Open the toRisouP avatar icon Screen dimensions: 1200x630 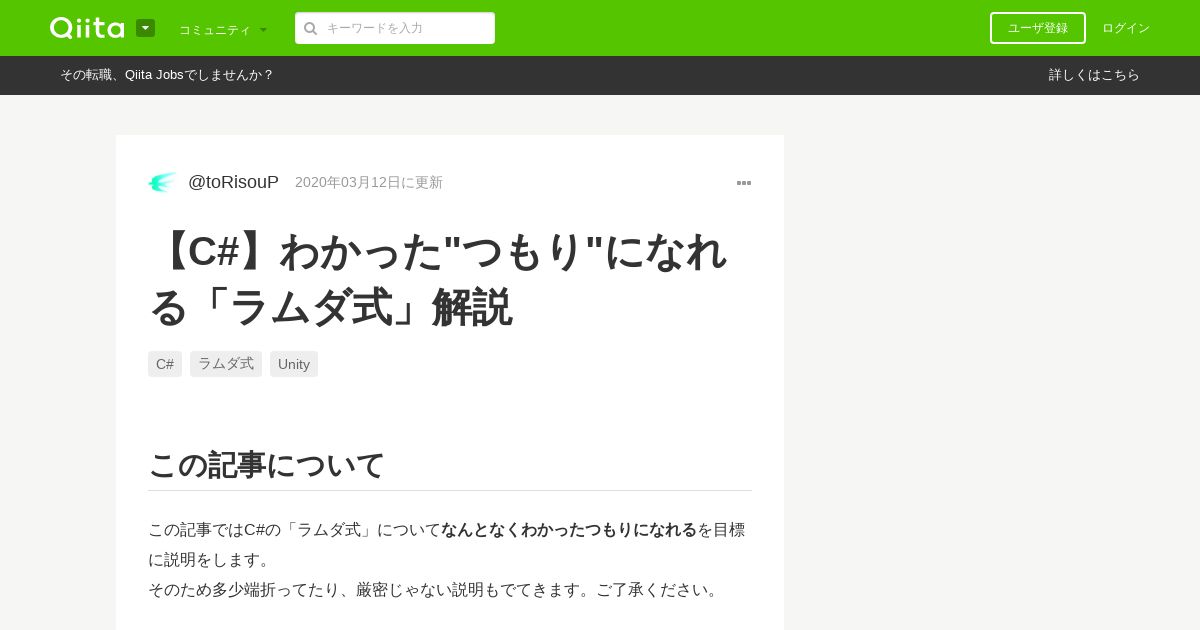[162, 182]
